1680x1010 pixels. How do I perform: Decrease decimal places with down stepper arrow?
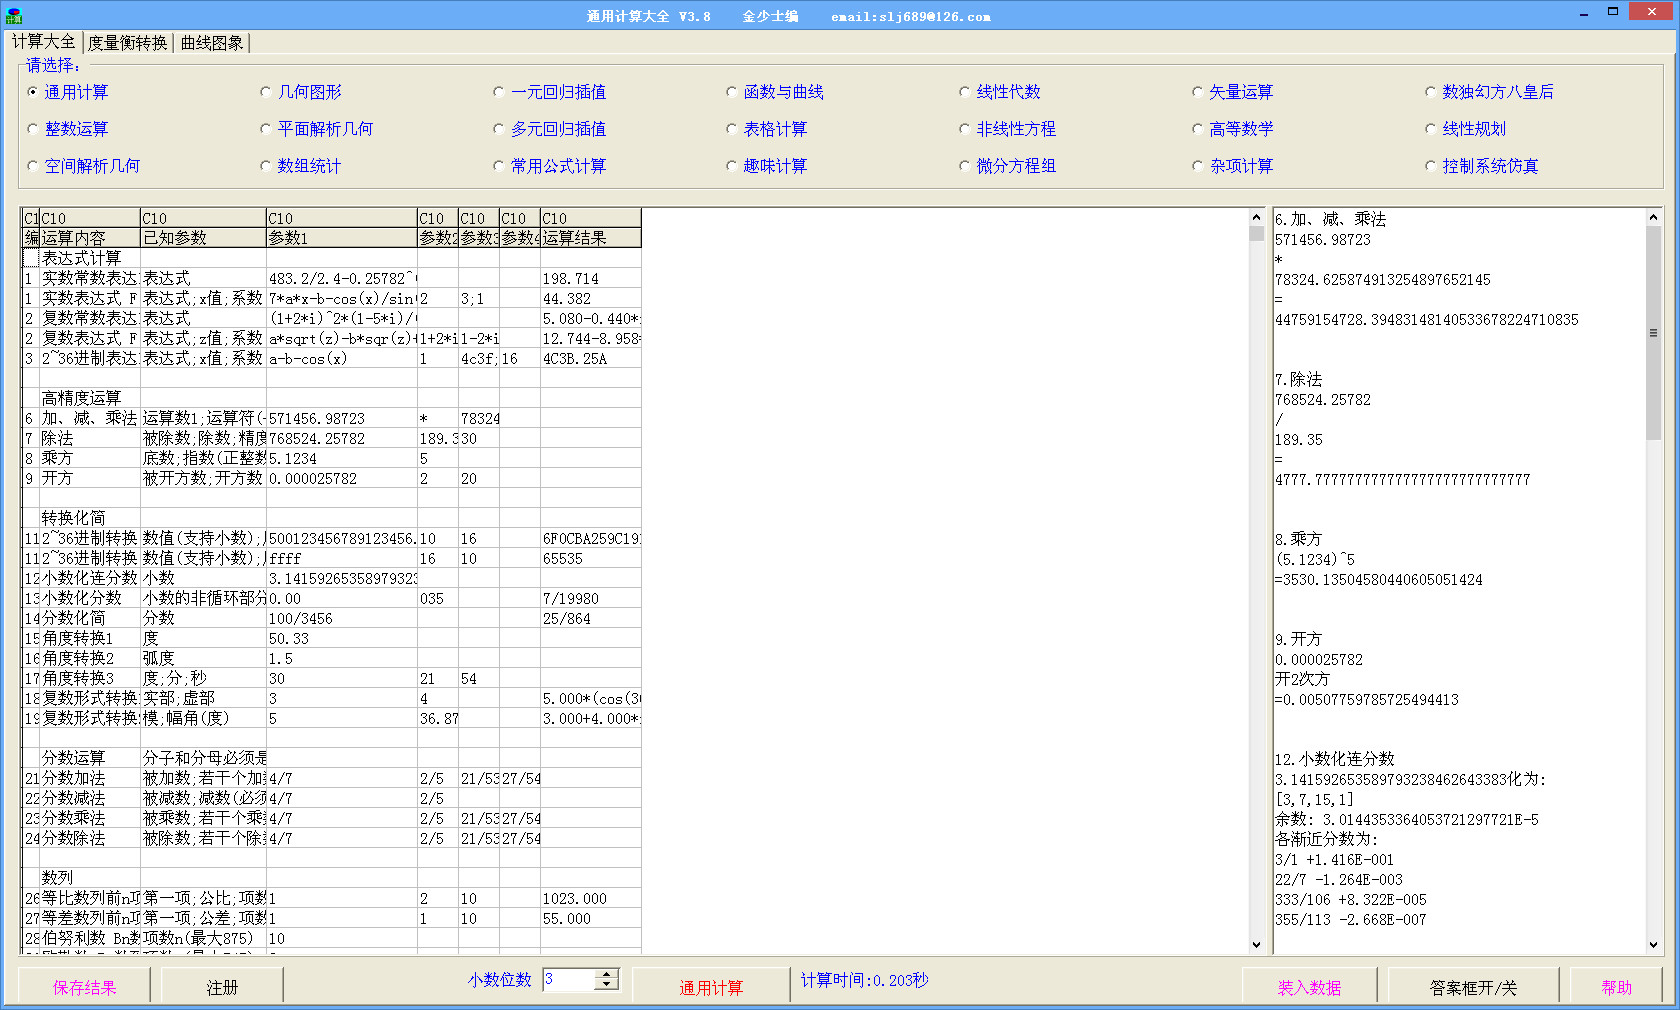tap(606, 985)
